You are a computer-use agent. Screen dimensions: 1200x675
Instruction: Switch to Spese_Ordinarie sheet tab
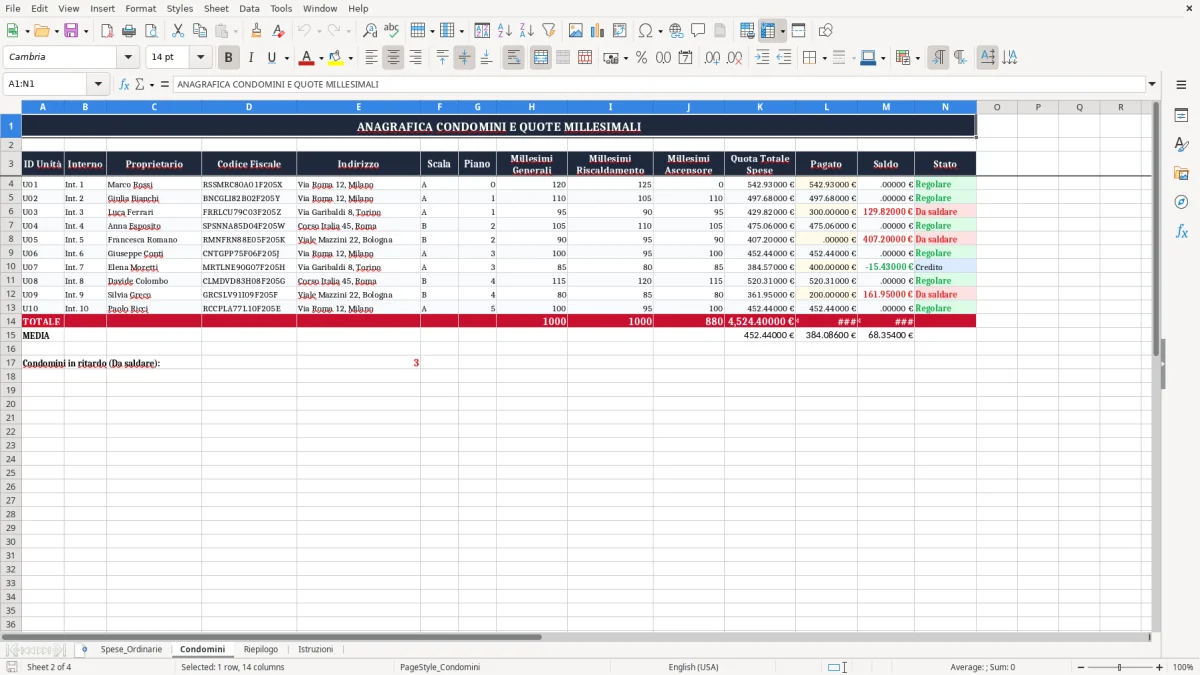131,649
